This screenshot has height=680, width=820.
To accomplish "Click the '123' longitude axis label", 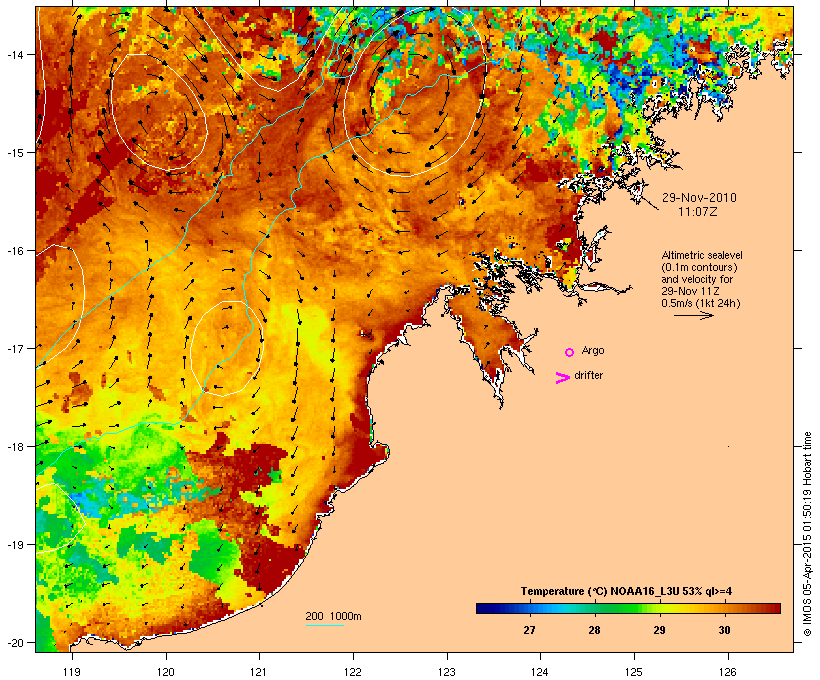I will pos(447,672).
